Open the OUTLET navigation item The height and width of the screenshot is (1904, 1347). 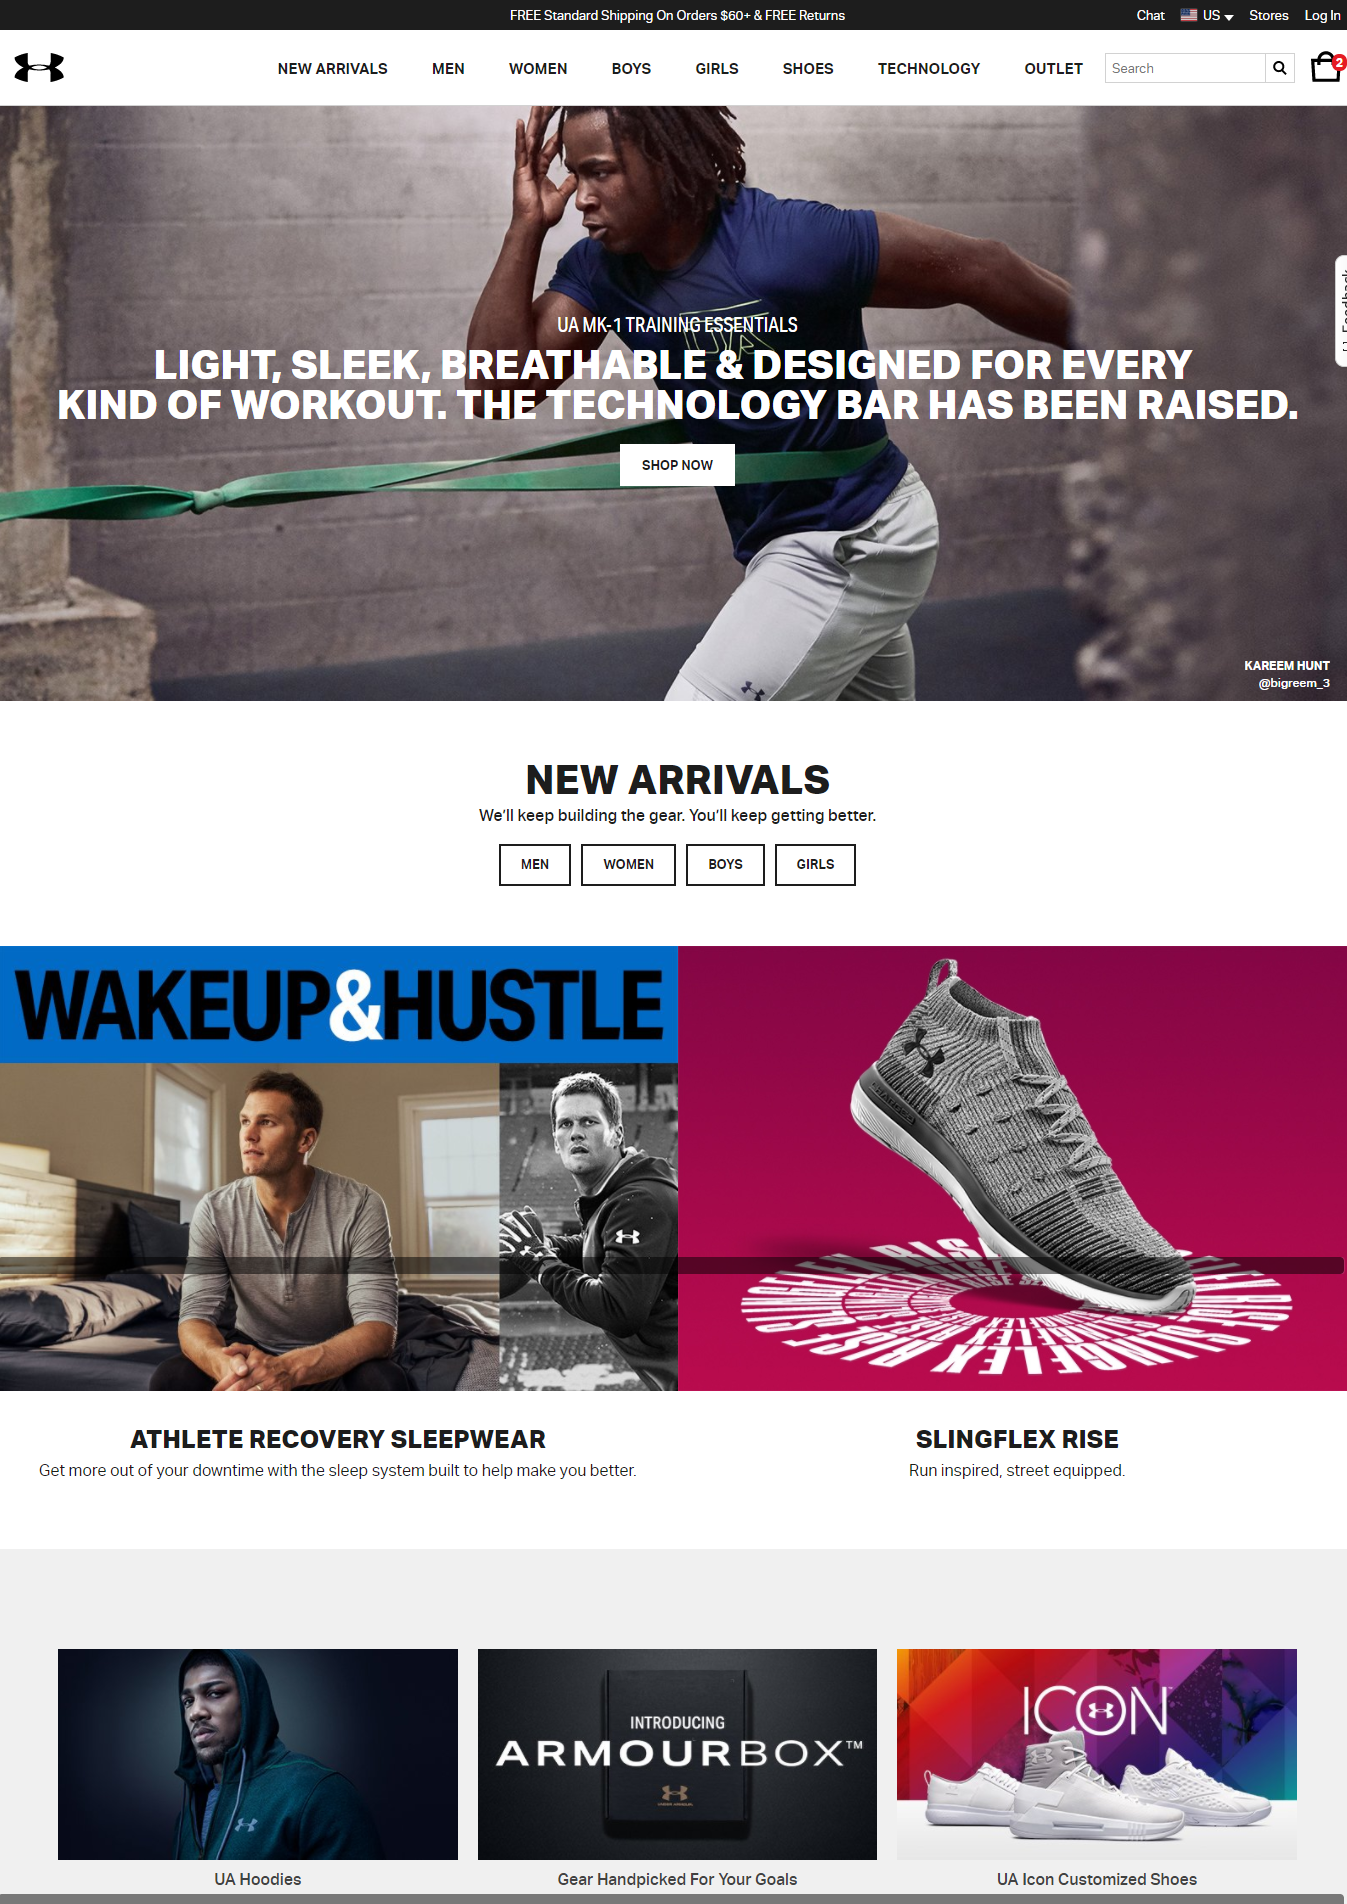[1053, 68]
